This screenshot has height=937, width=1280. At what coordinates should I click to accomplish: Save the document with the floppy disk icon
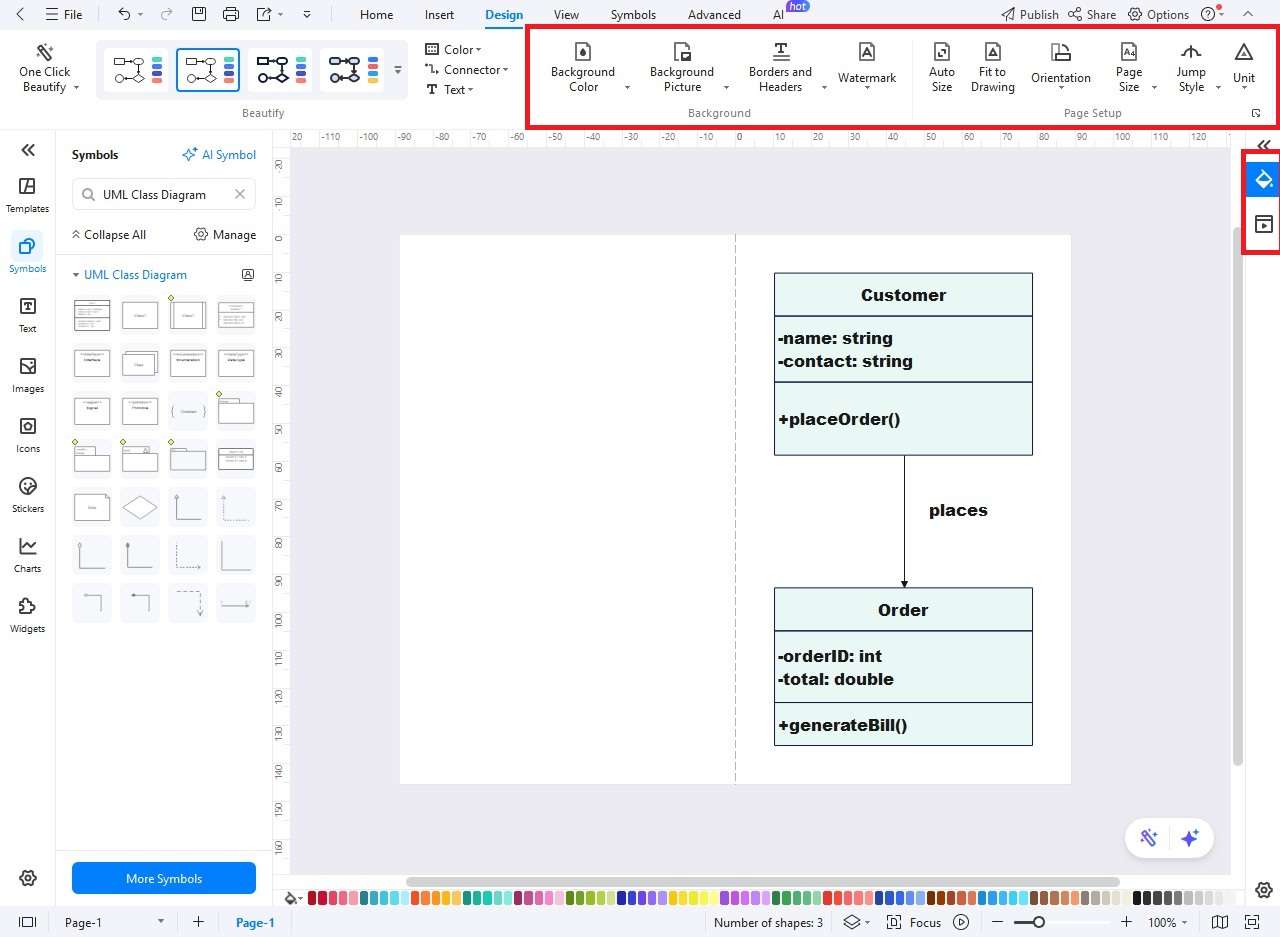point(199,14)
